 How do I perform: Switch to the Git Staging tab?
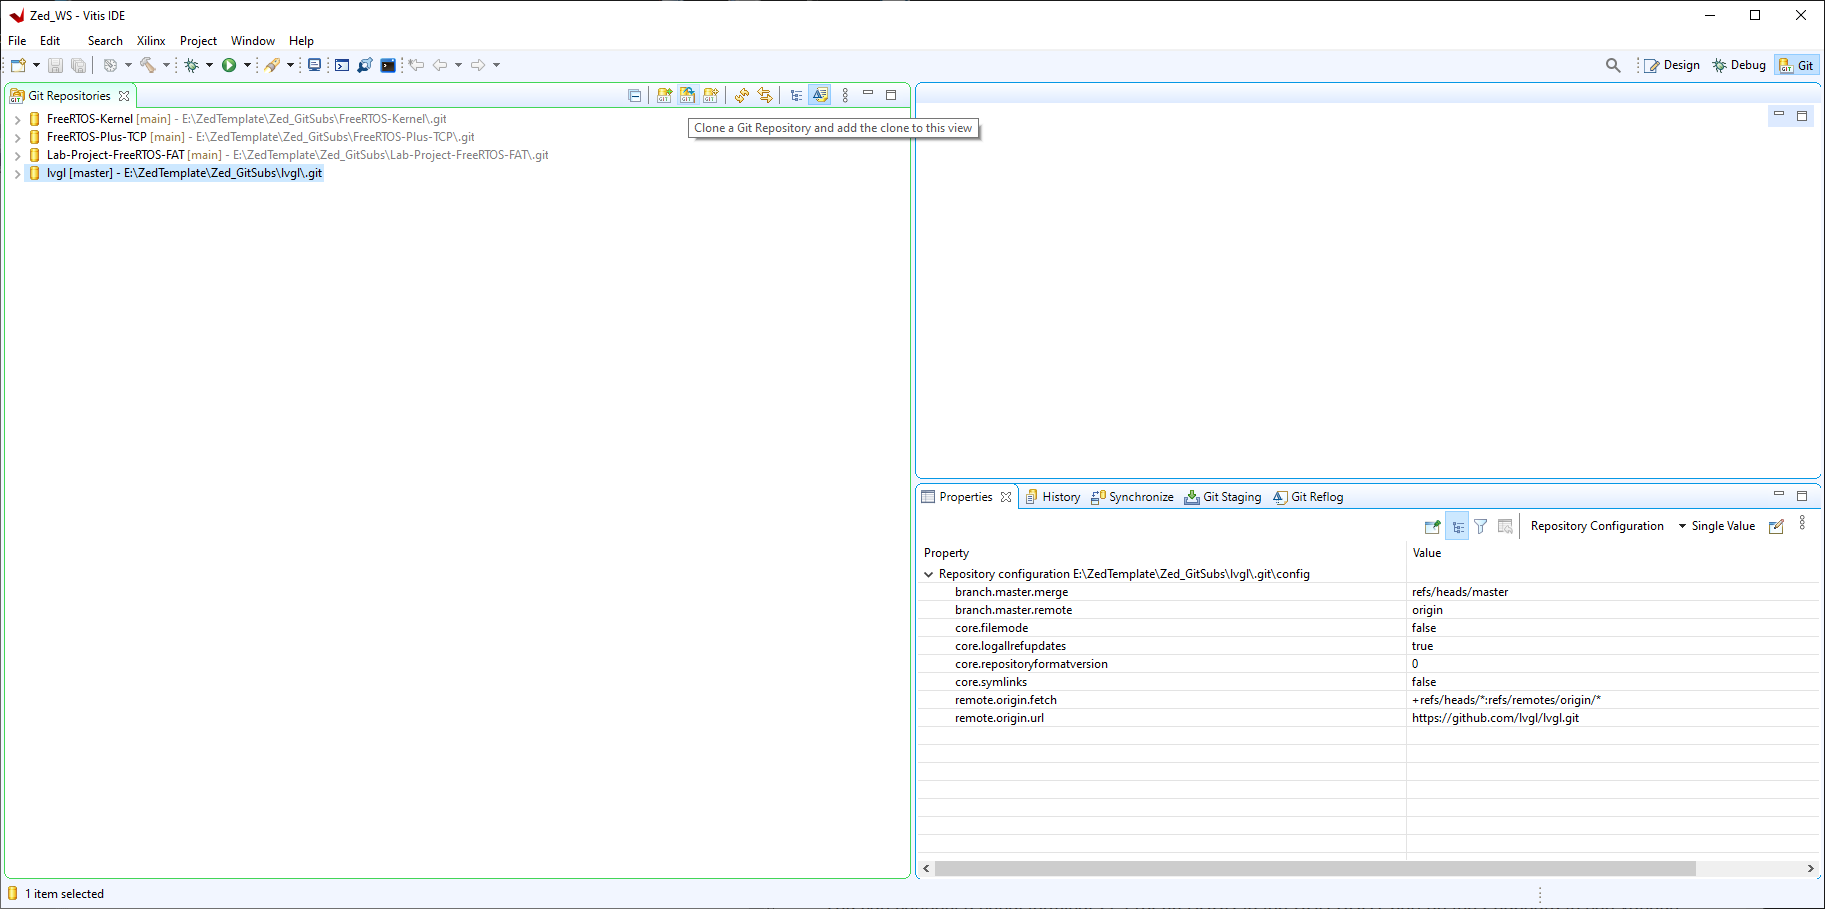(1223, 497)
